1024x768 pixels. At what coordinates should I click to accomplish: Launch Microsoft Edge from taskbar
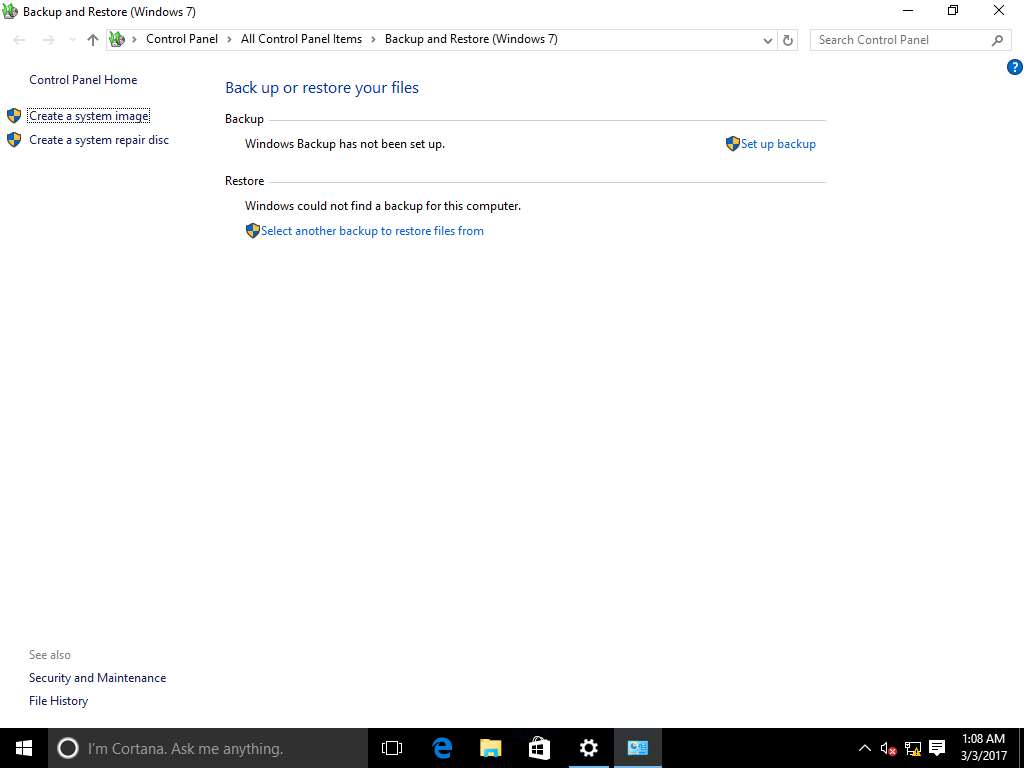click(442, 748)
